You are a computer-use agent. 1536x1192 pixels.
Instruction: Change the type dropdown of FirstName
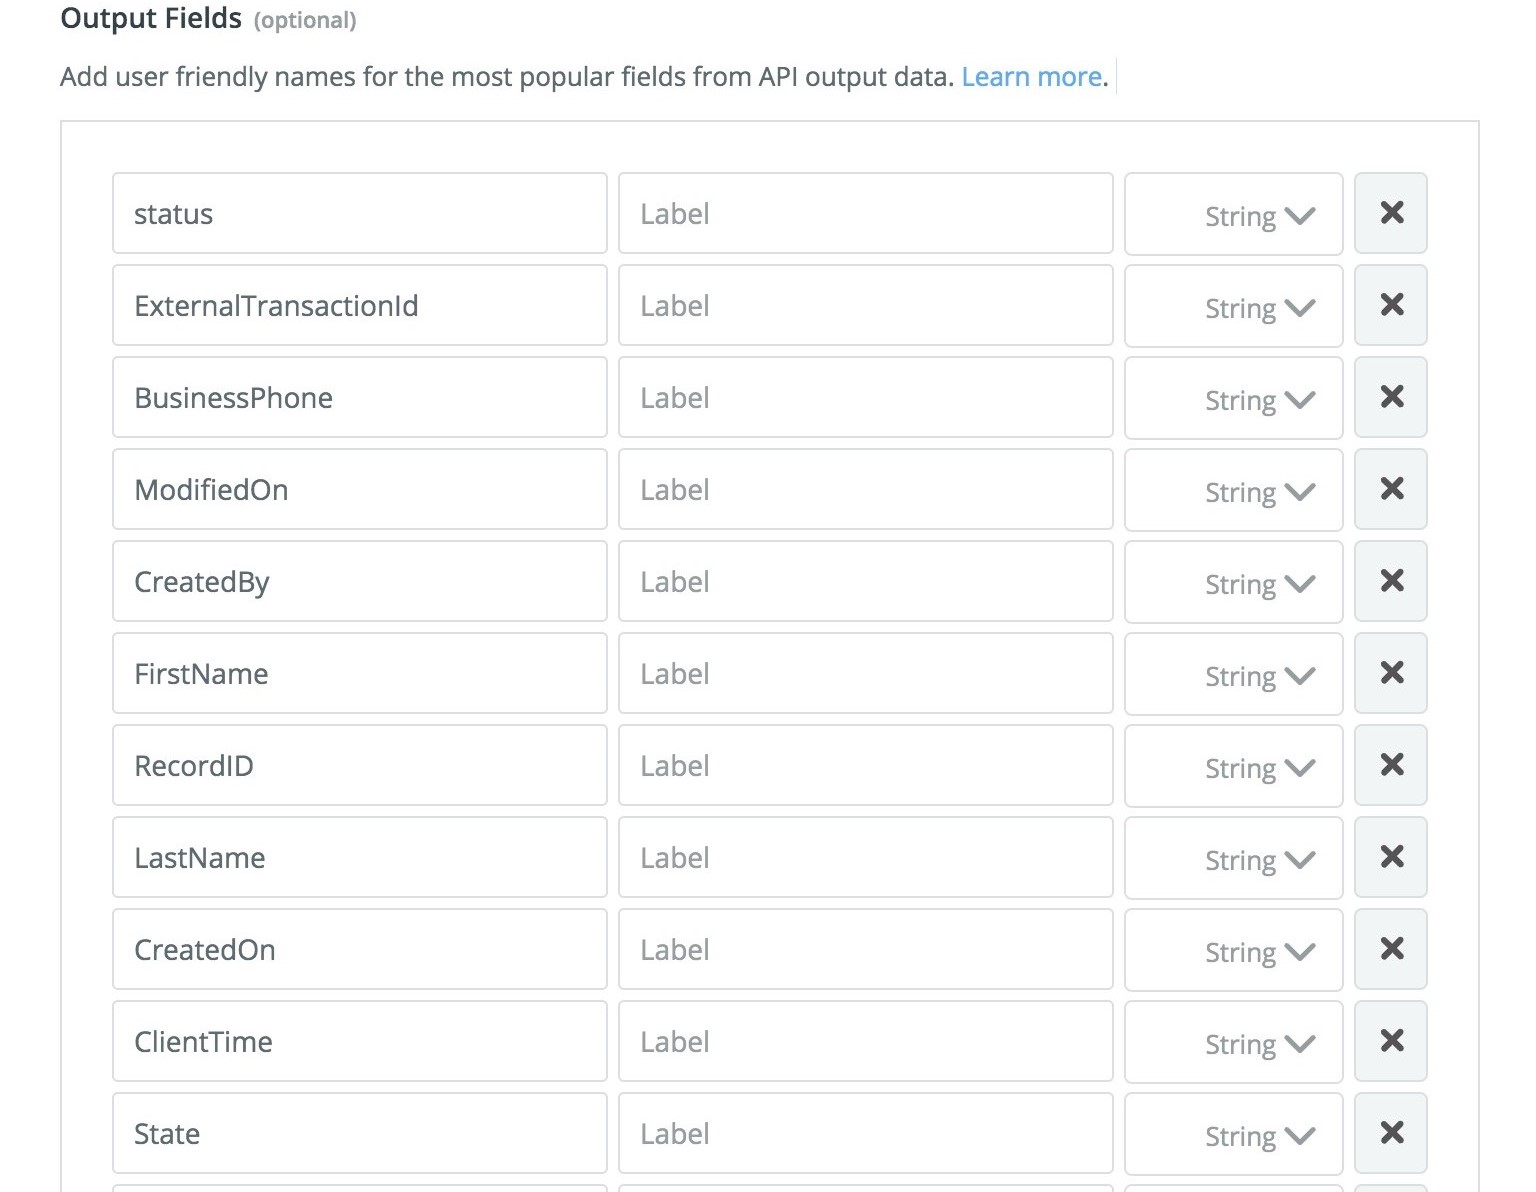[x=1233, y=675]
